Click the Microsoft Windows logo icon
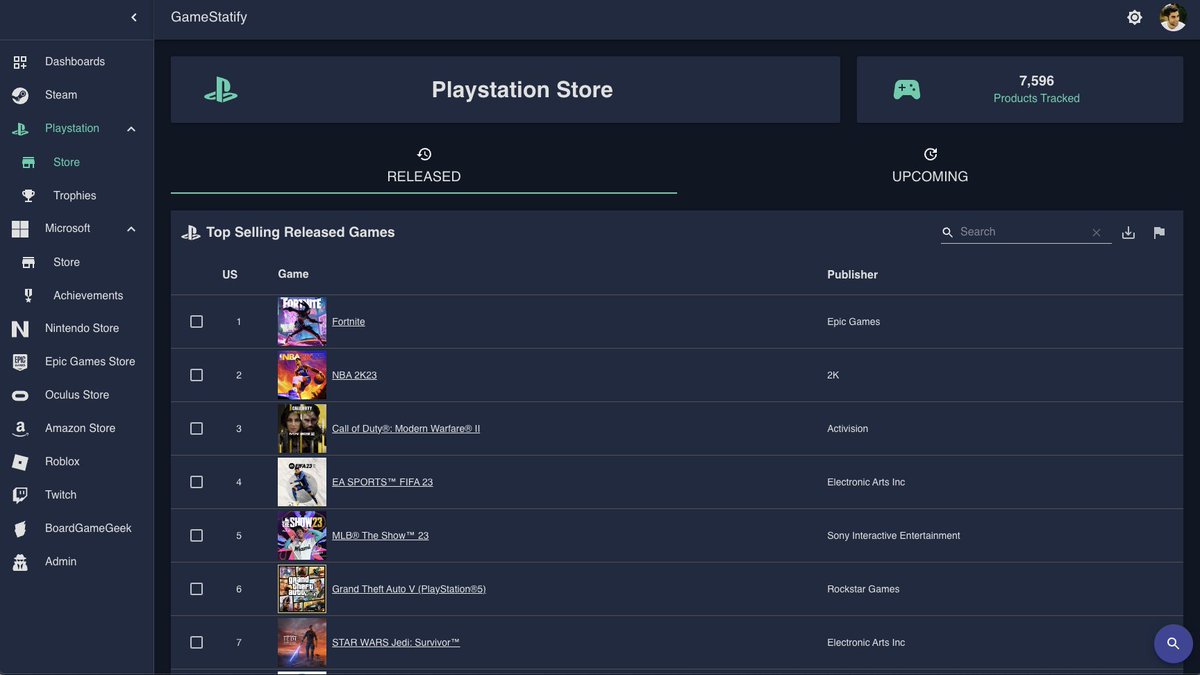Image resolution: width=1200 pixels, height=675 pixels. point(20,229)
